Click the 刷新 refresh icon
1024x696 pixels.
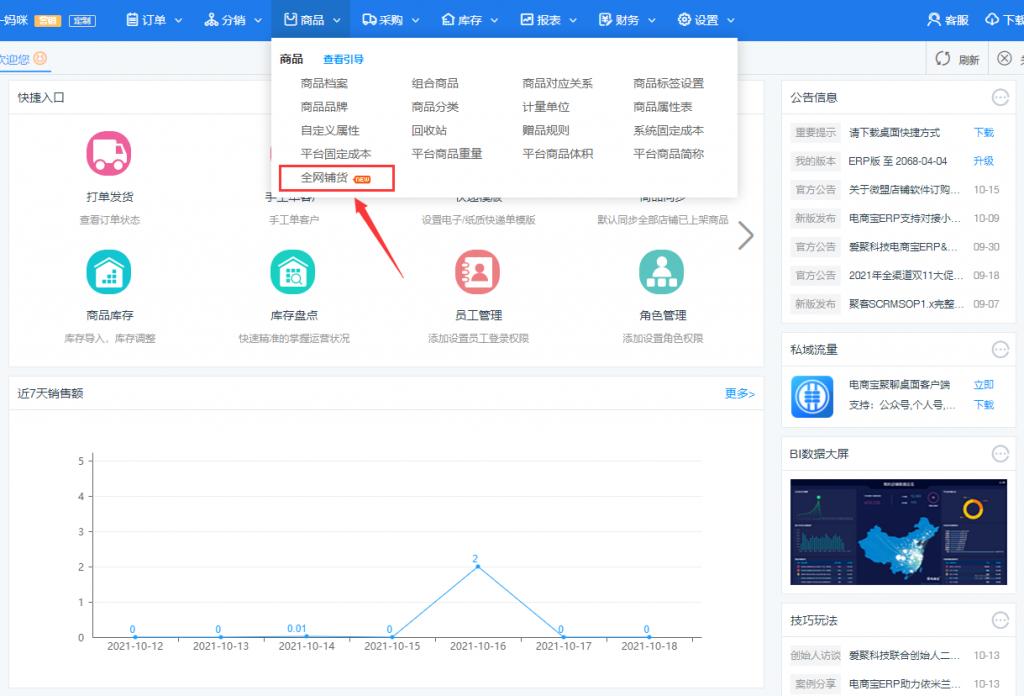click(957, 58)
